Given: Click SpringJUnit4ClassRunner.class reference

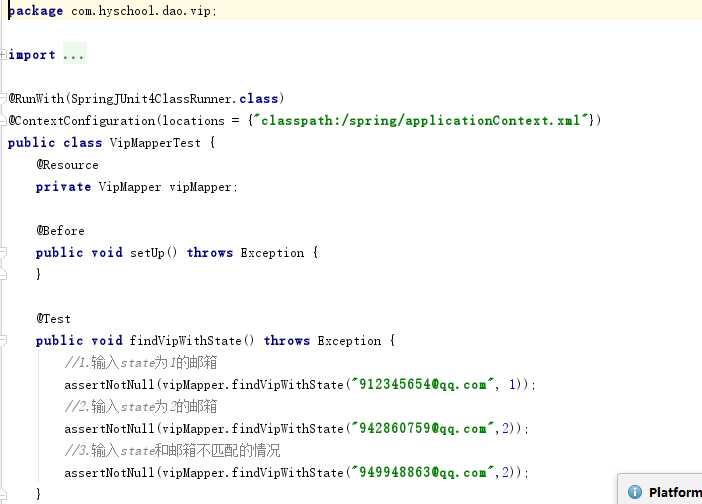Looking at the screenshot, I should coord(175,98).
